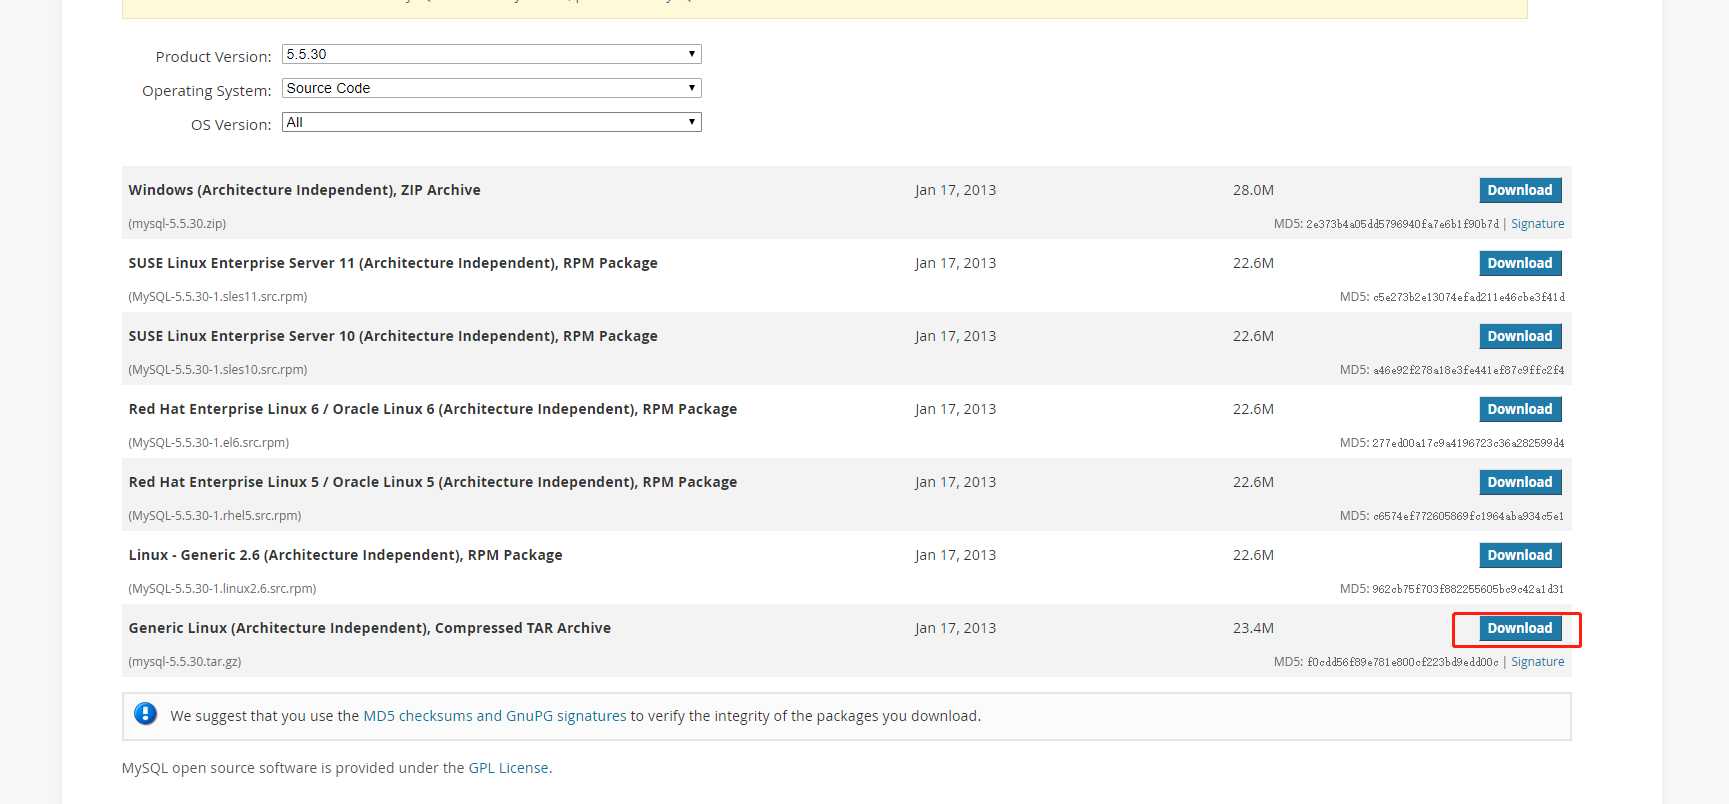This screenshot has height=804, width=1729.
Task: Download Red Hat Enterprise Linux 5 RPM package
Action: 1520,482
